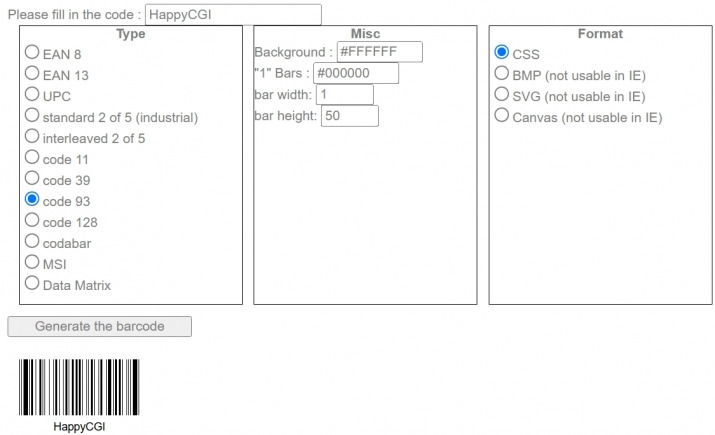Select the MSI barcode type
715x435 pixels.
click(32, 262)
